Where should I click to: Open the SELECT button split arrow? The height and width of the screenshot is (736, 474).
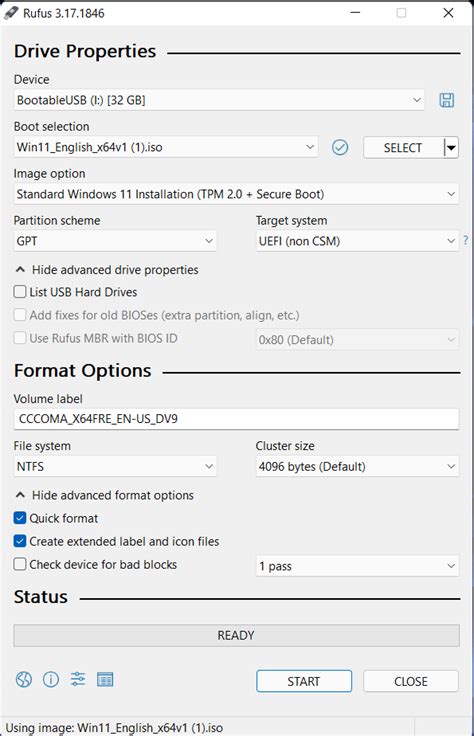pyautogui.click(x=451, y=148)
